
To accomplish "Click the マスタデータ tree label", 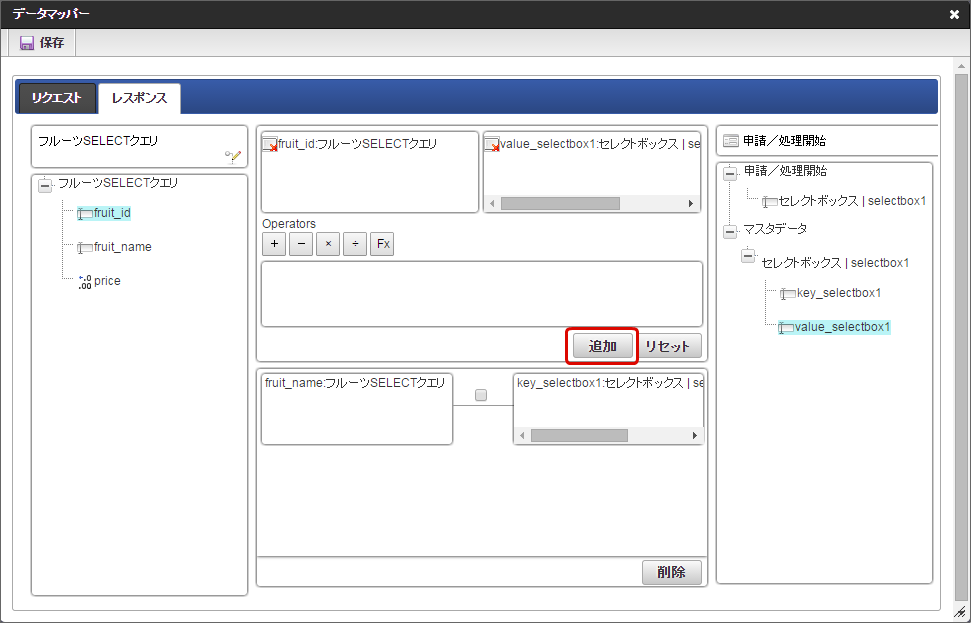I will pos(775,229).
